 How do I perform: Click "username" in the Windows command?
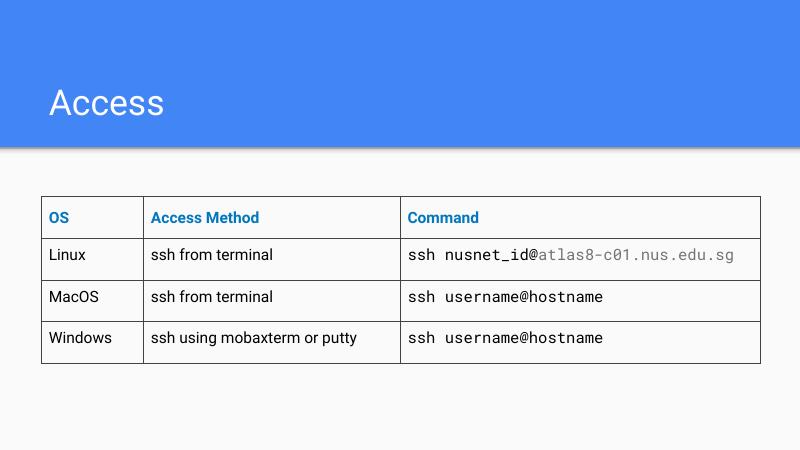[x=482, y=338]
